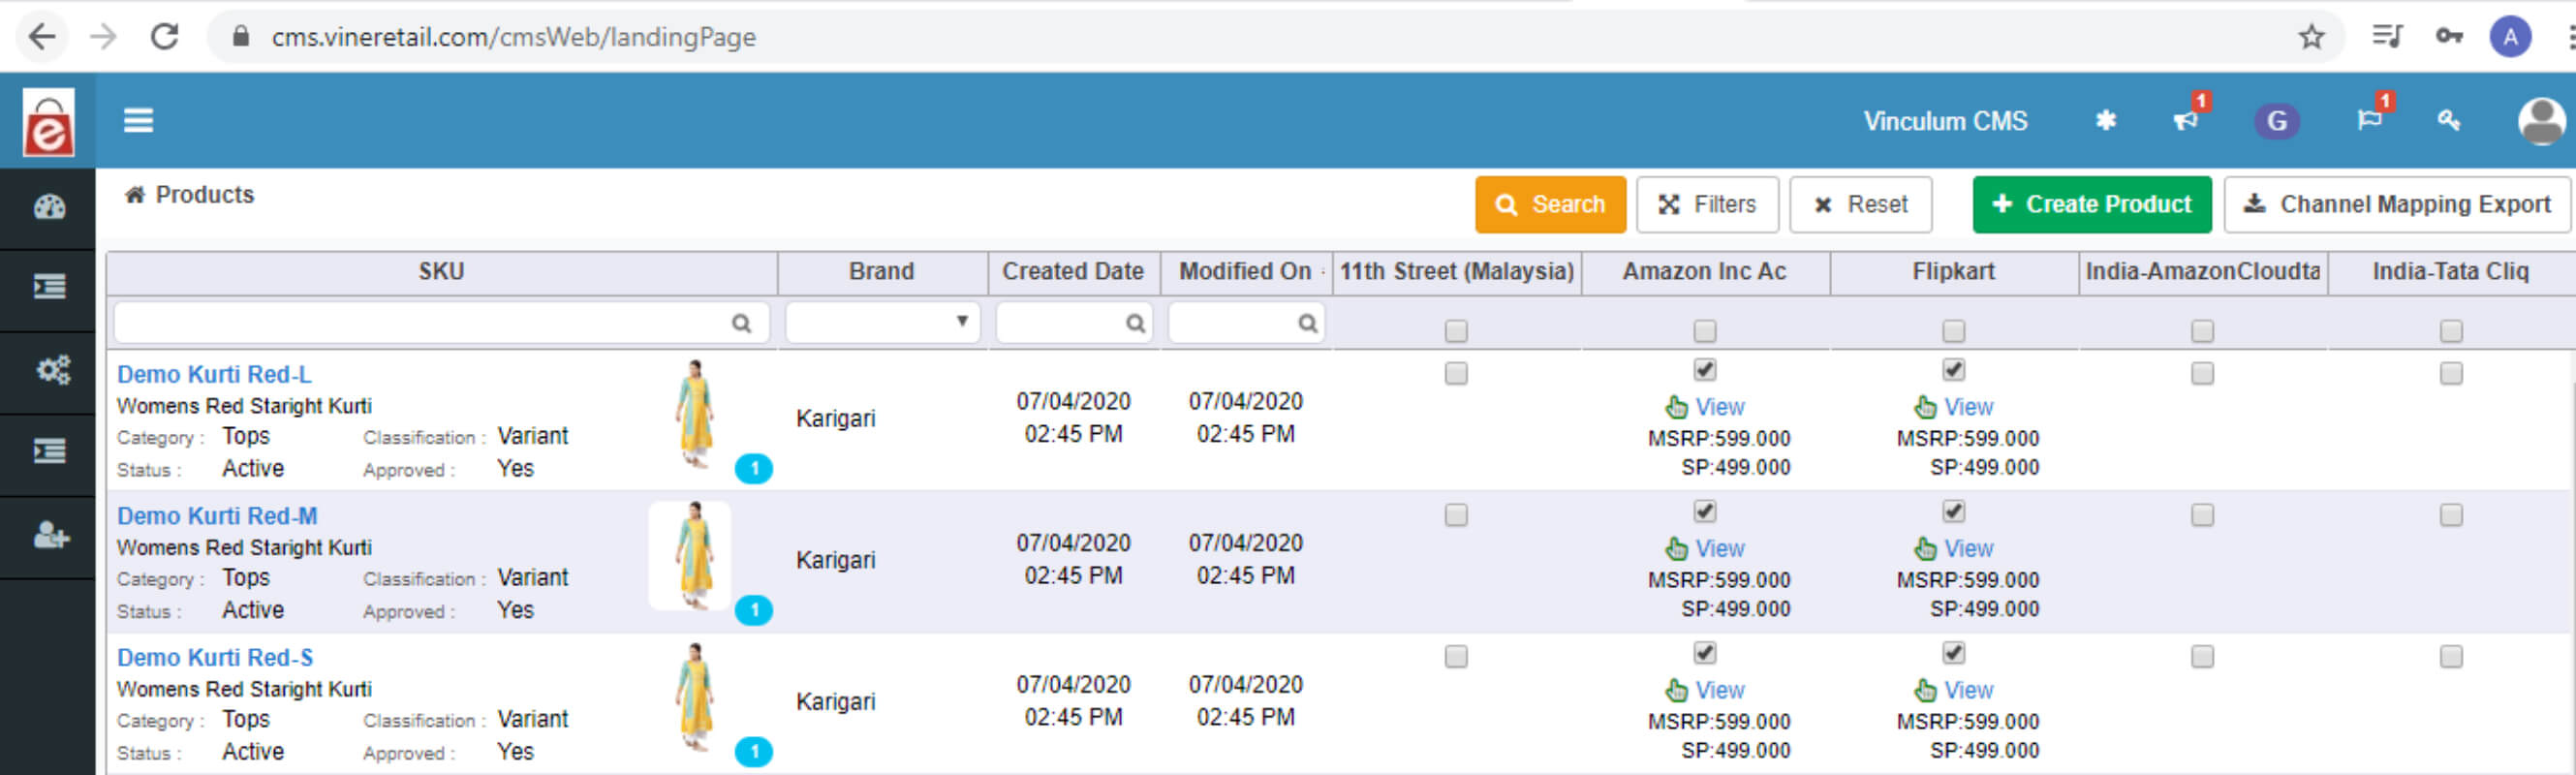Open the Chrome profile A avatar

click(2509, 37)
